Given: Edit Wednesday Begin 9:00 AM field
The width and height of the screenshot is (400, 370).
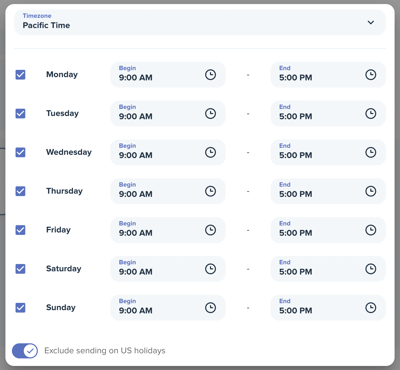Looking at the screenshot, I should tap(168, 152).
